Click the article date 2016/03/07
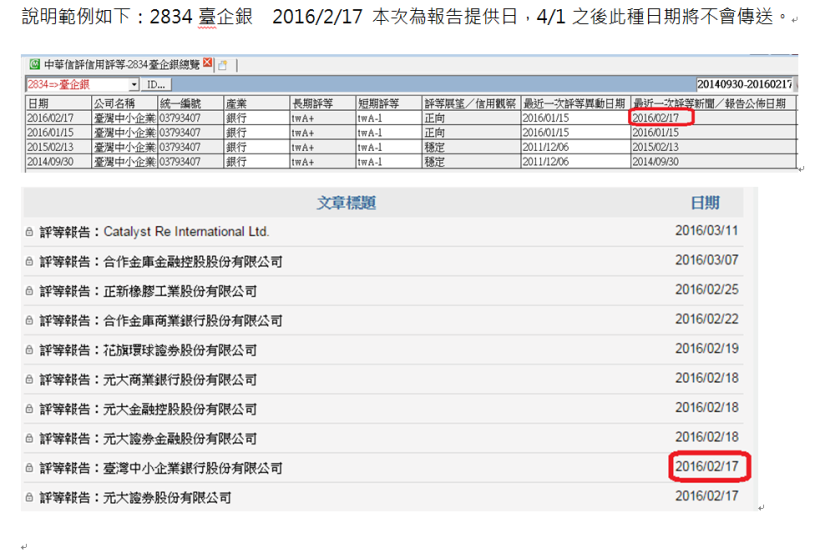The width and height of the screenshot is (820, 558). [x=707, y=260]
